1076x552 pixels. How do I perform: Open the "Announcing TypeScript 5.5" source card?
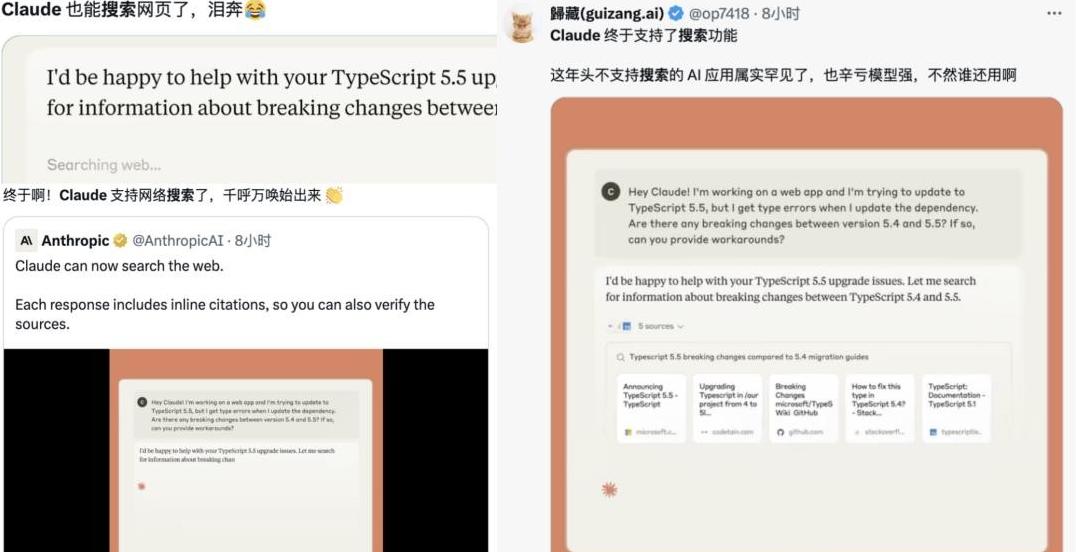[651, 409]
